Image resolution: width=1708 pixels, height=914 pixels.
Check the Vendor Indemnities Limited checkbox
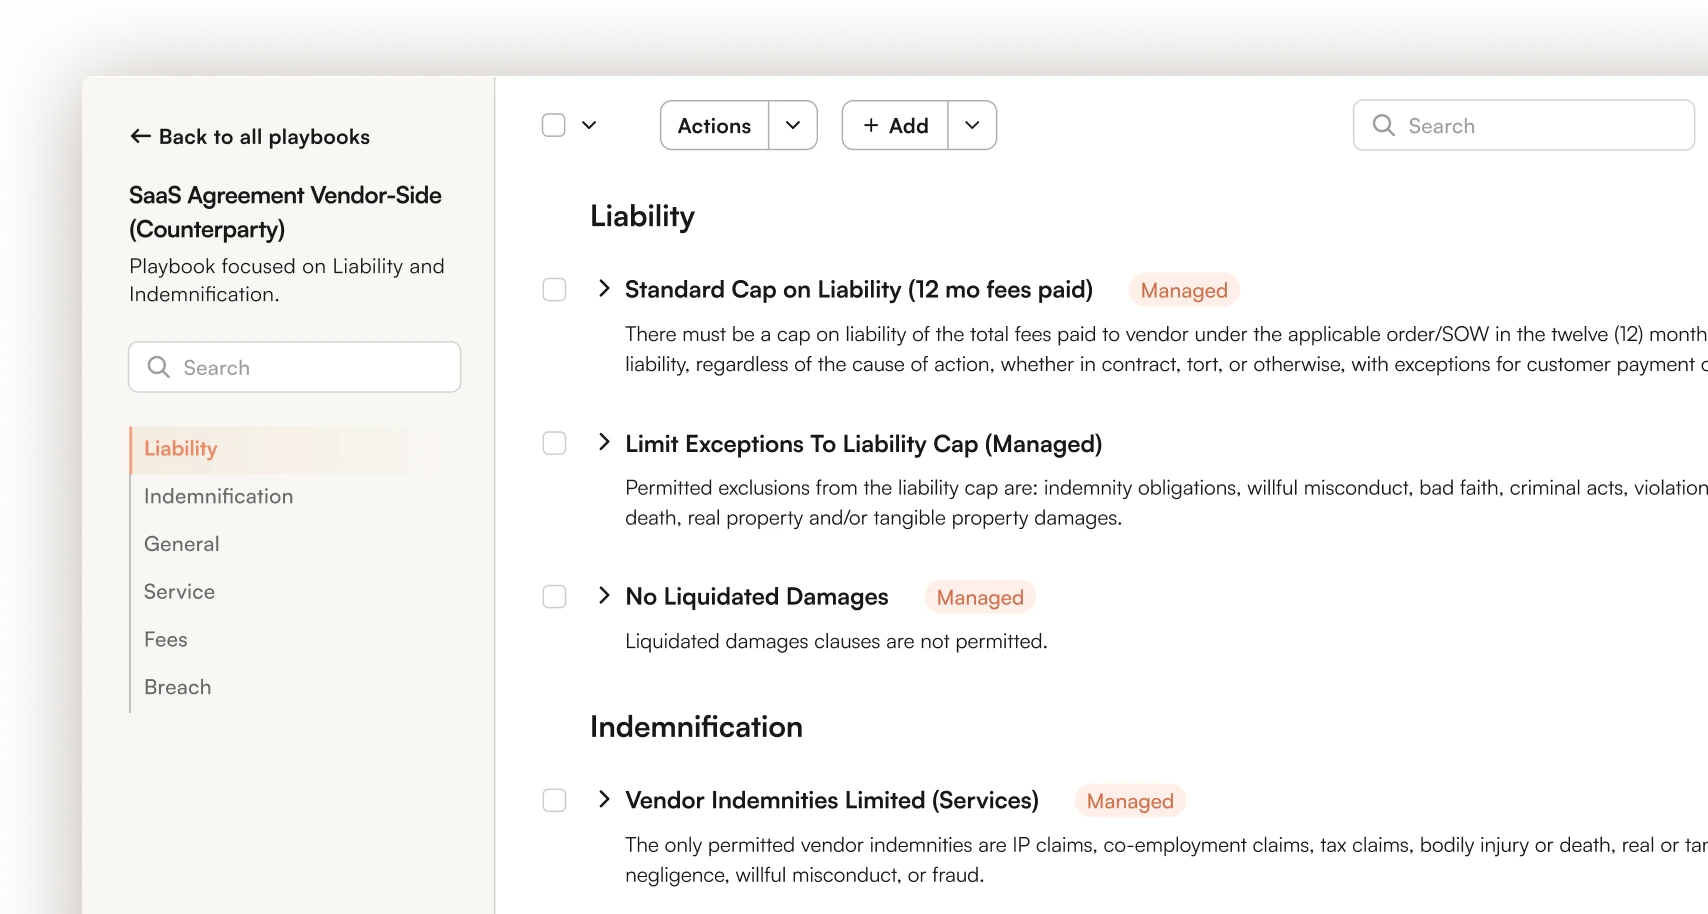click(x=554, y=800)
